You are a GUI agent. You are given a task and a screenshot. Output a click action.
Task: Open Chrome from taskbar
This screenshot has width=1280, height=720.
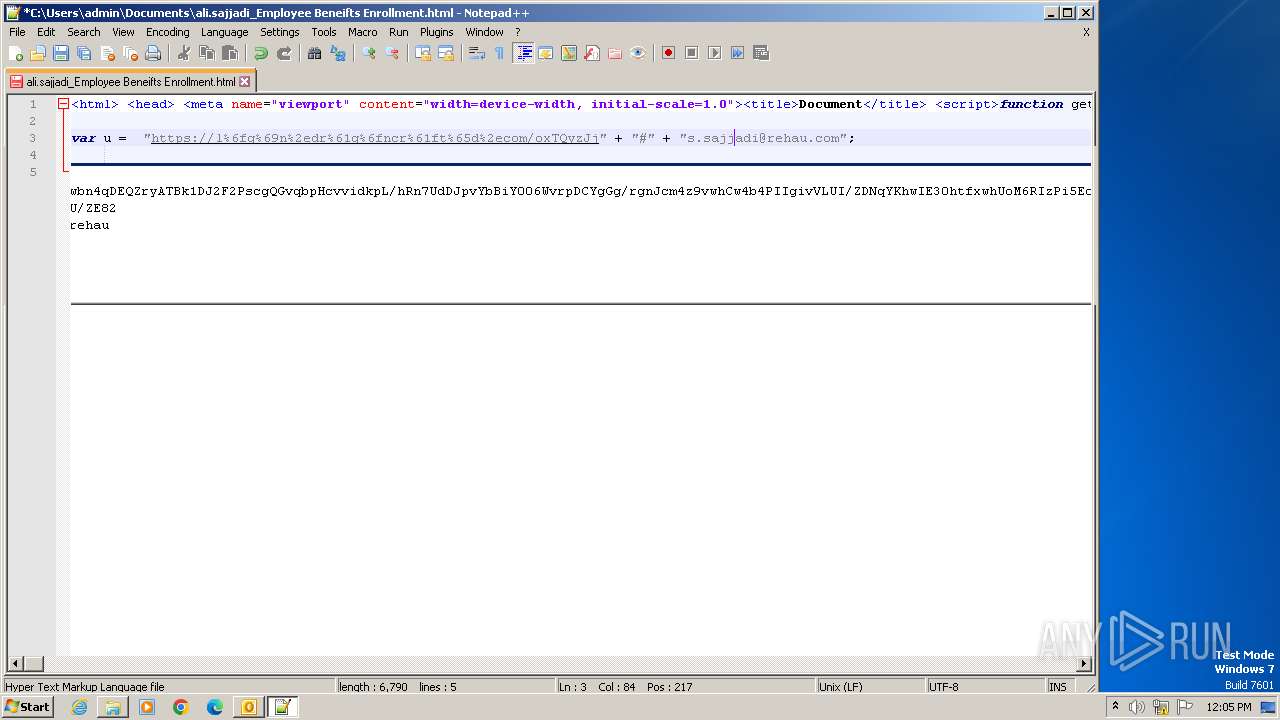[x=181, y=707]
